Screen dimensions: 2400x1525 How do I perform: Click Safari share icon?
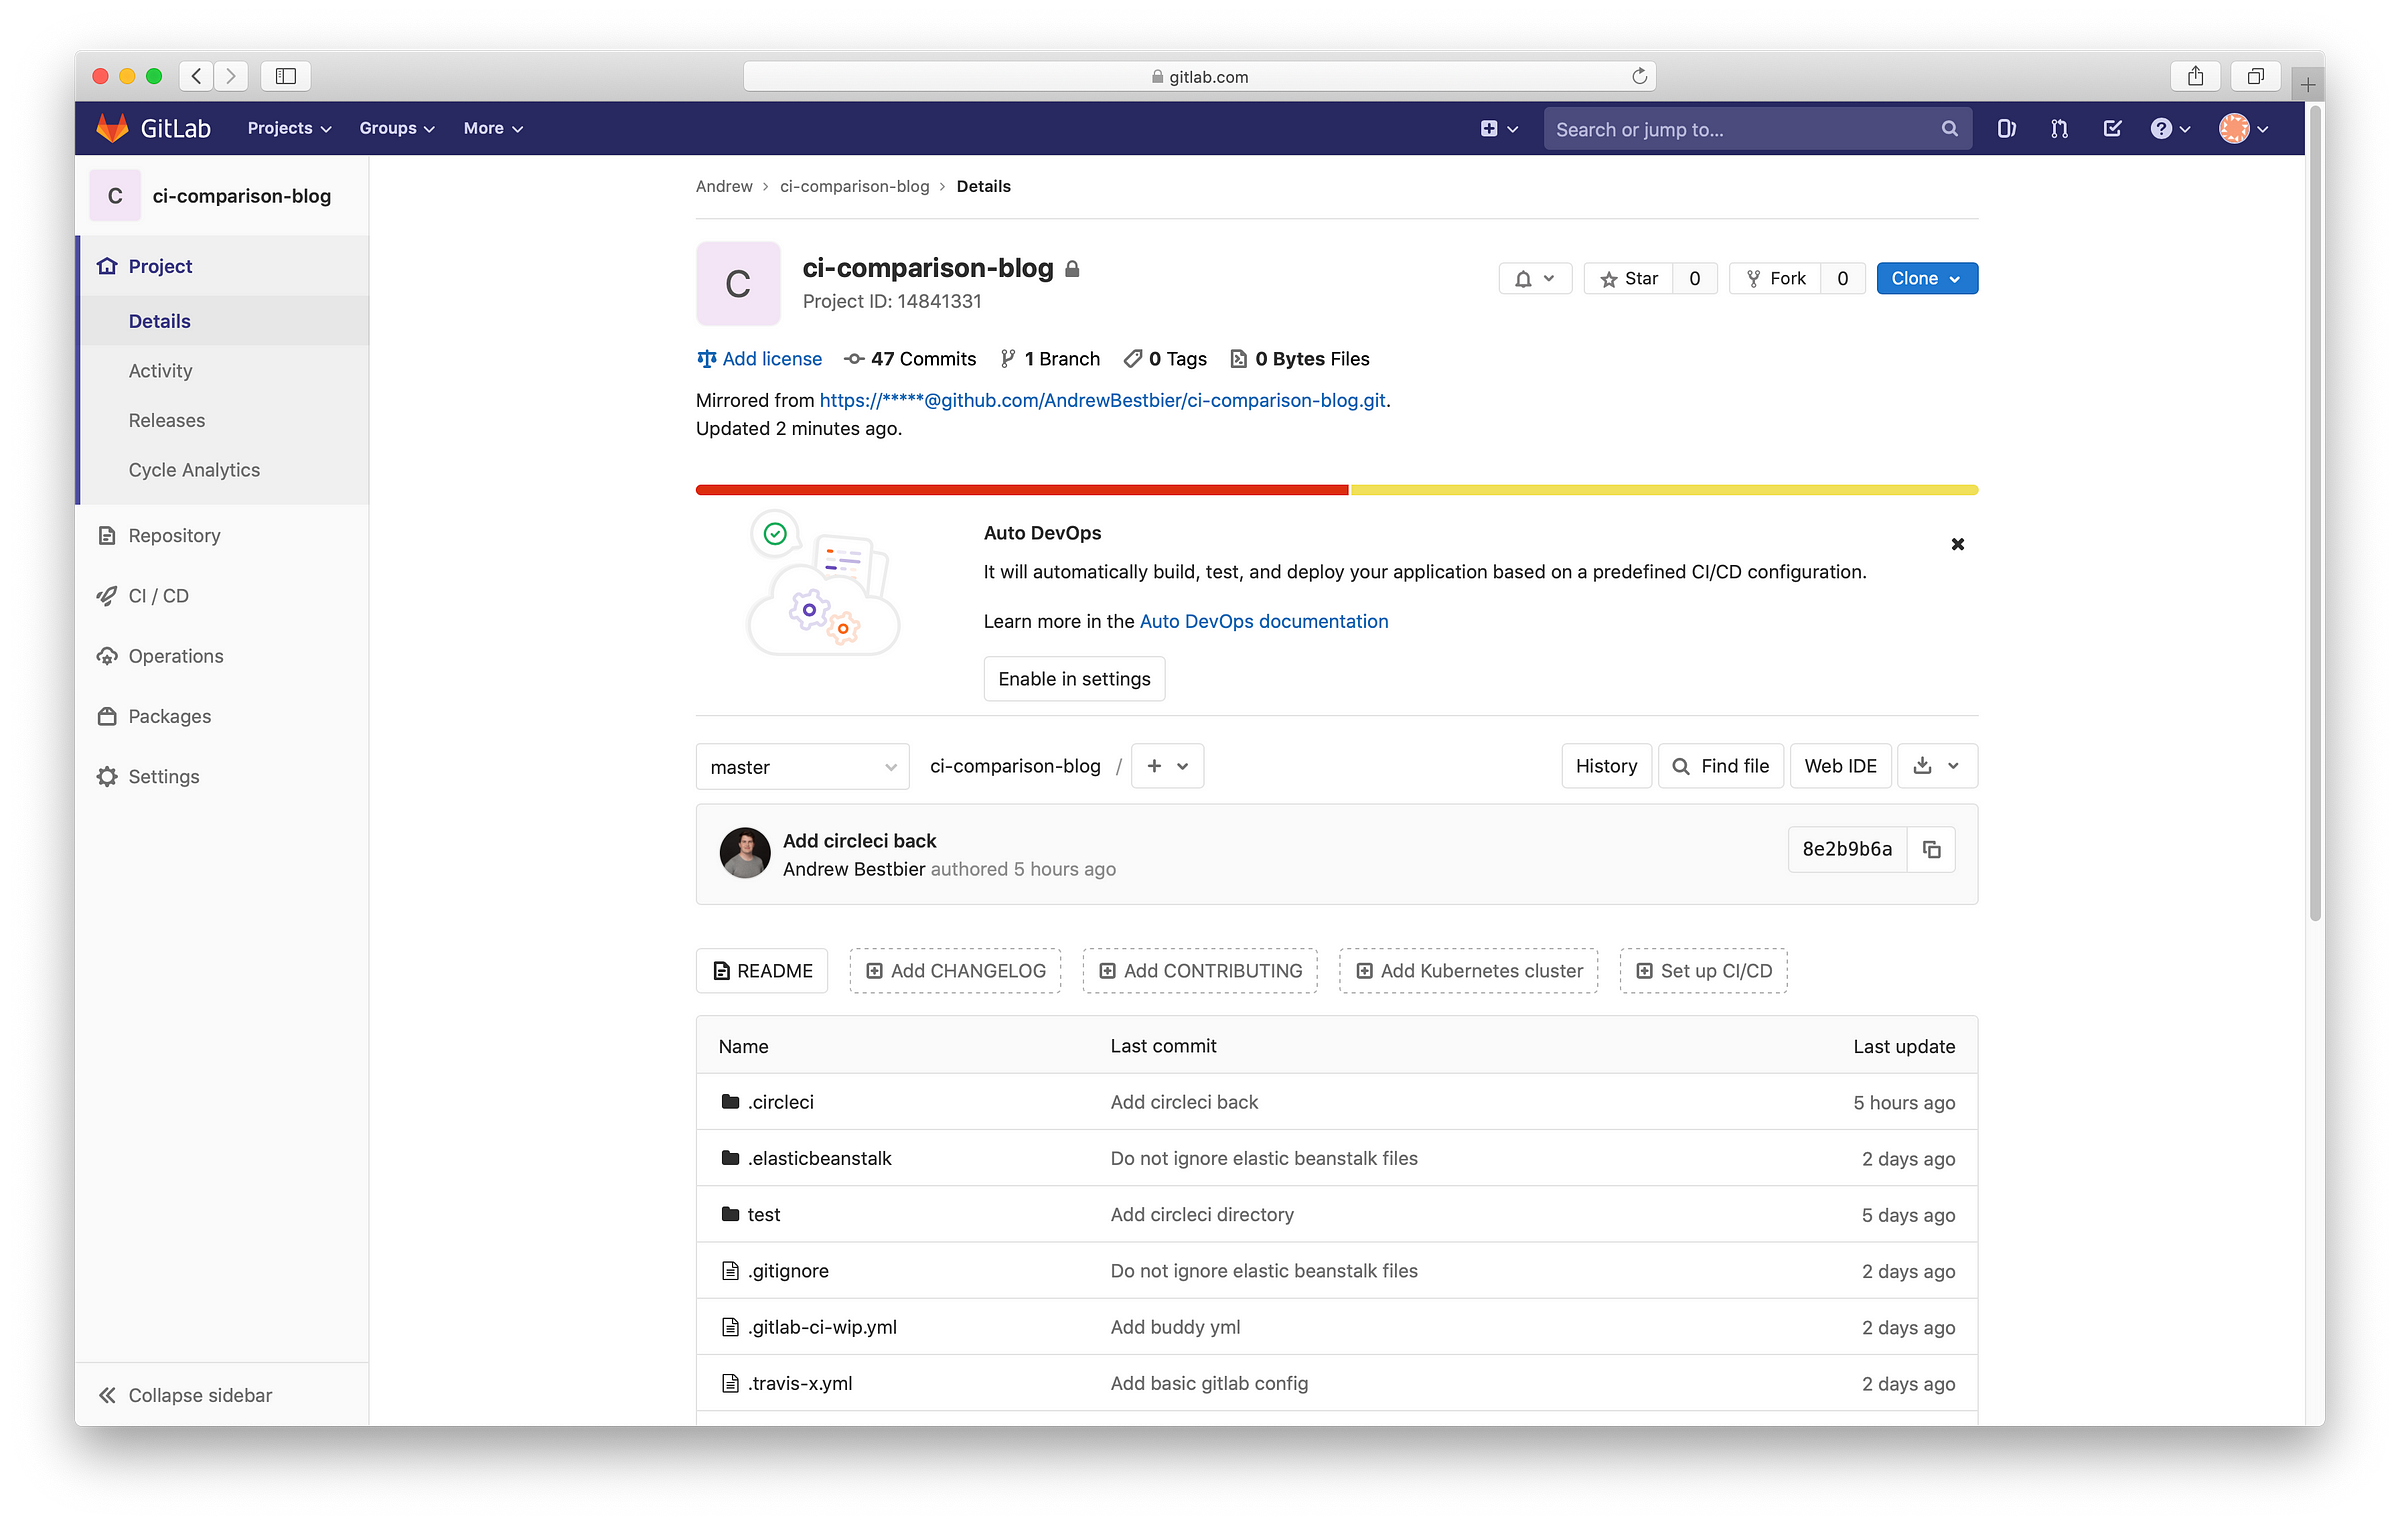pos(2195,76)
